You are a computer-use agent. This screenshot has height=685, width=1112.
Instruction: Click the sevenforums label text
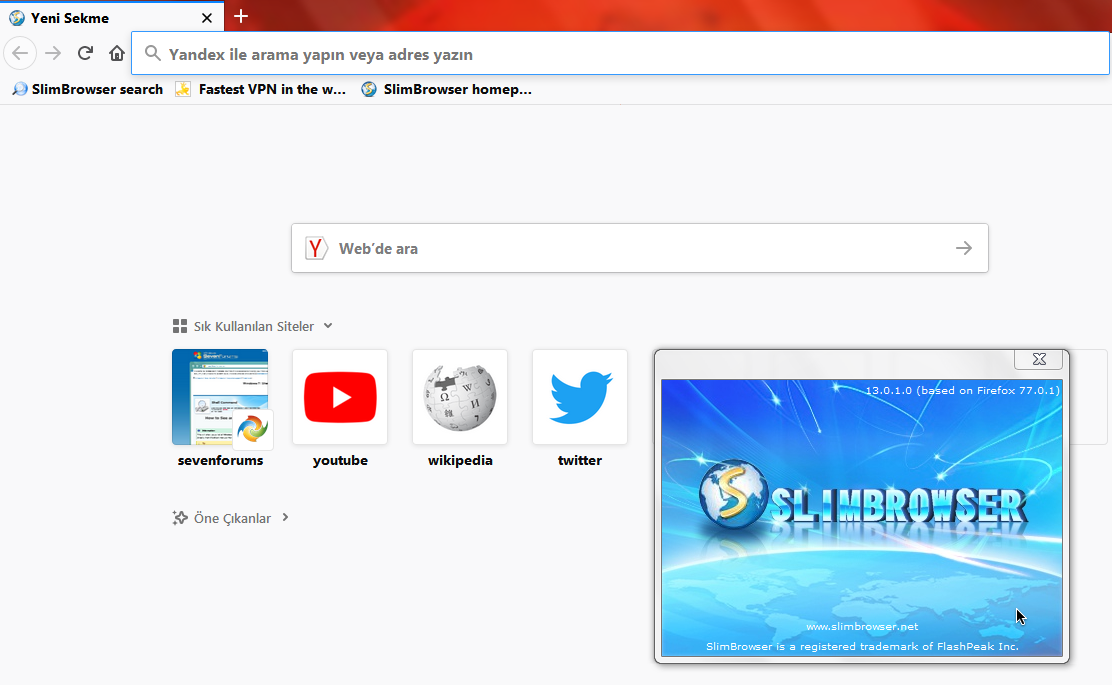(221, 460)
